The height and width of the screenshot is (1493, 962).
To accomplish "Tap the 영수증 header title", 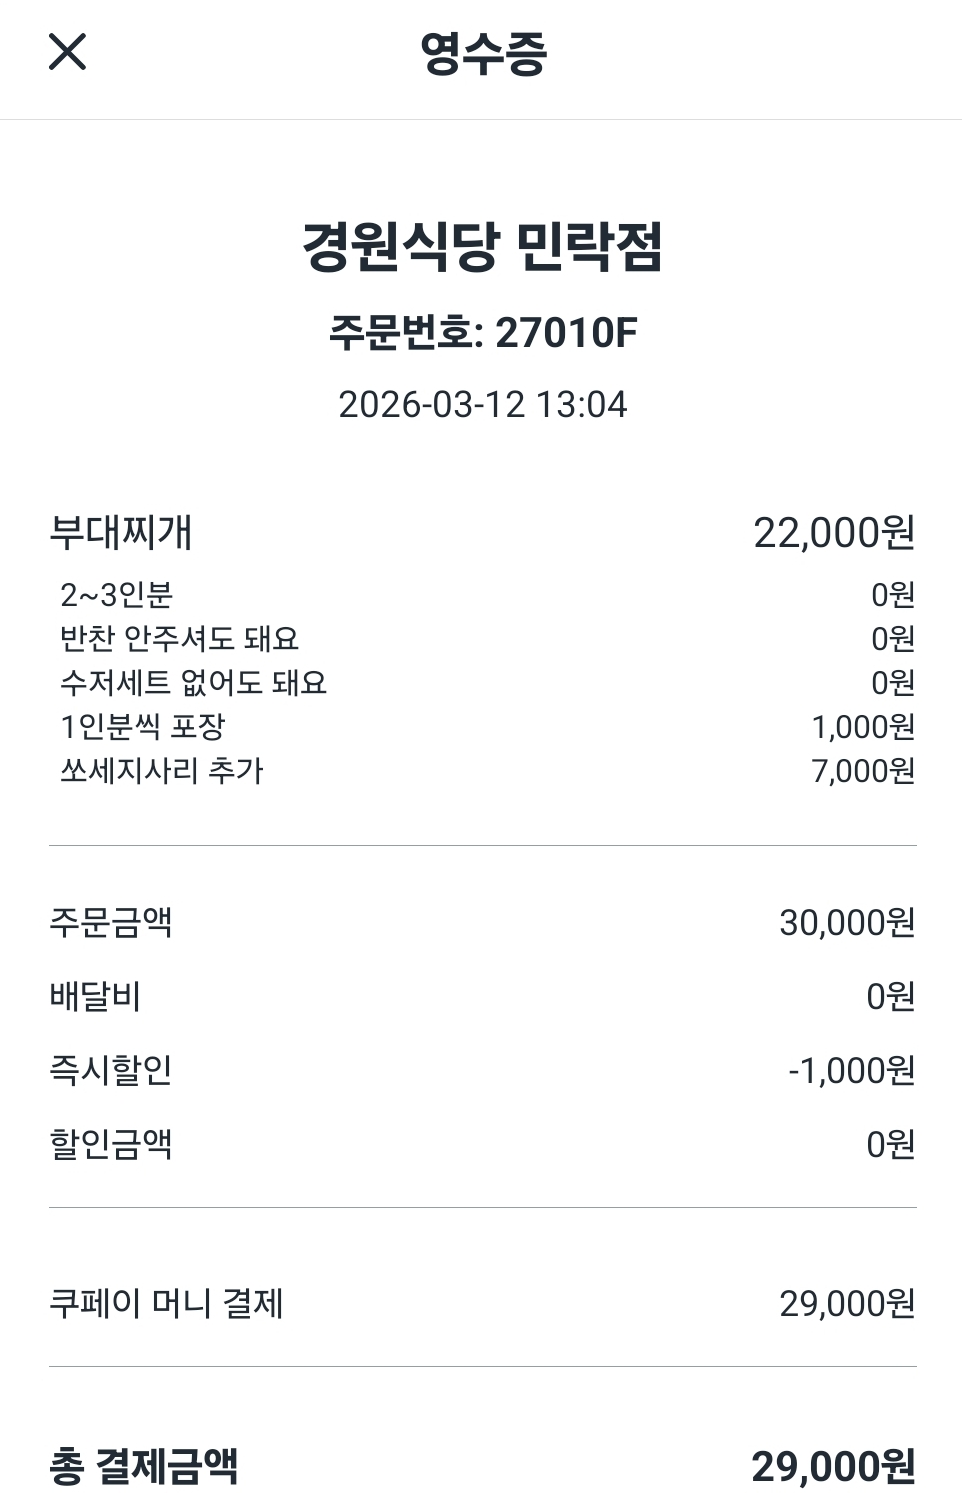I will click(x=483, y=54).
